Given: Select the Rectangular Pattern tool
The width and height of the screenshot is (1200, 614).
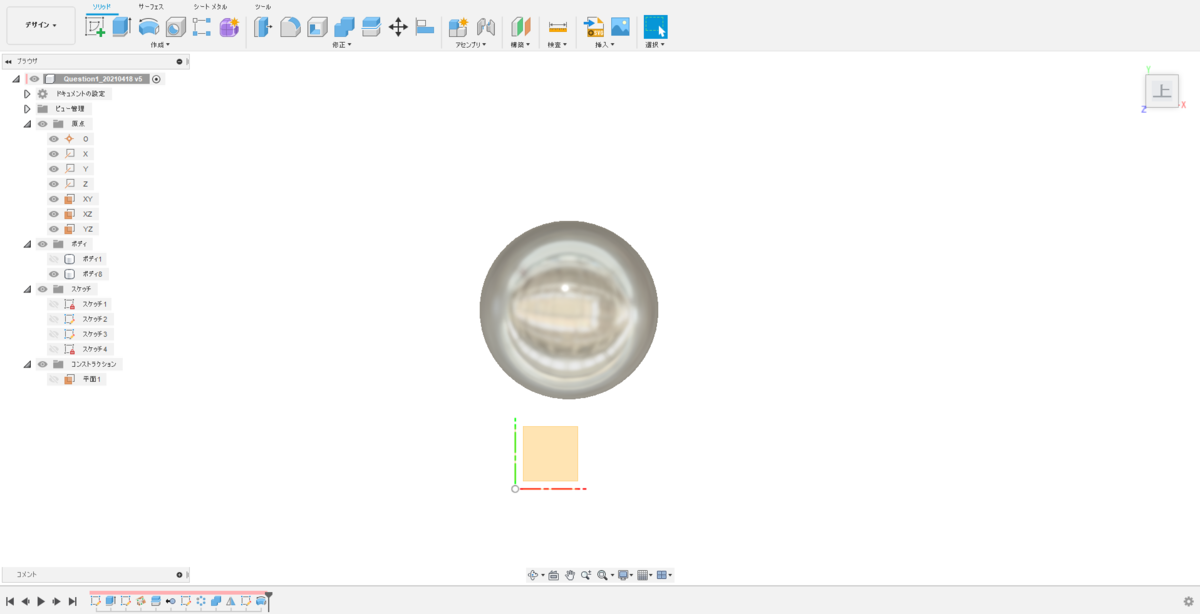Looking at the screenshot, I should coord(202,27).
